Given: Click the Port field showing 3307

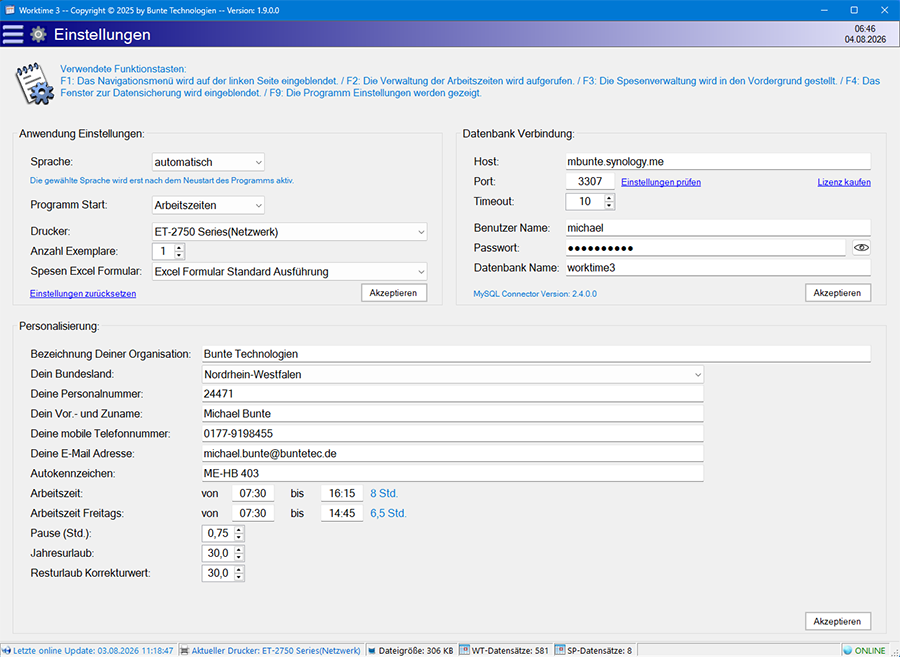Looking at the screenshot, I should 590,182.
